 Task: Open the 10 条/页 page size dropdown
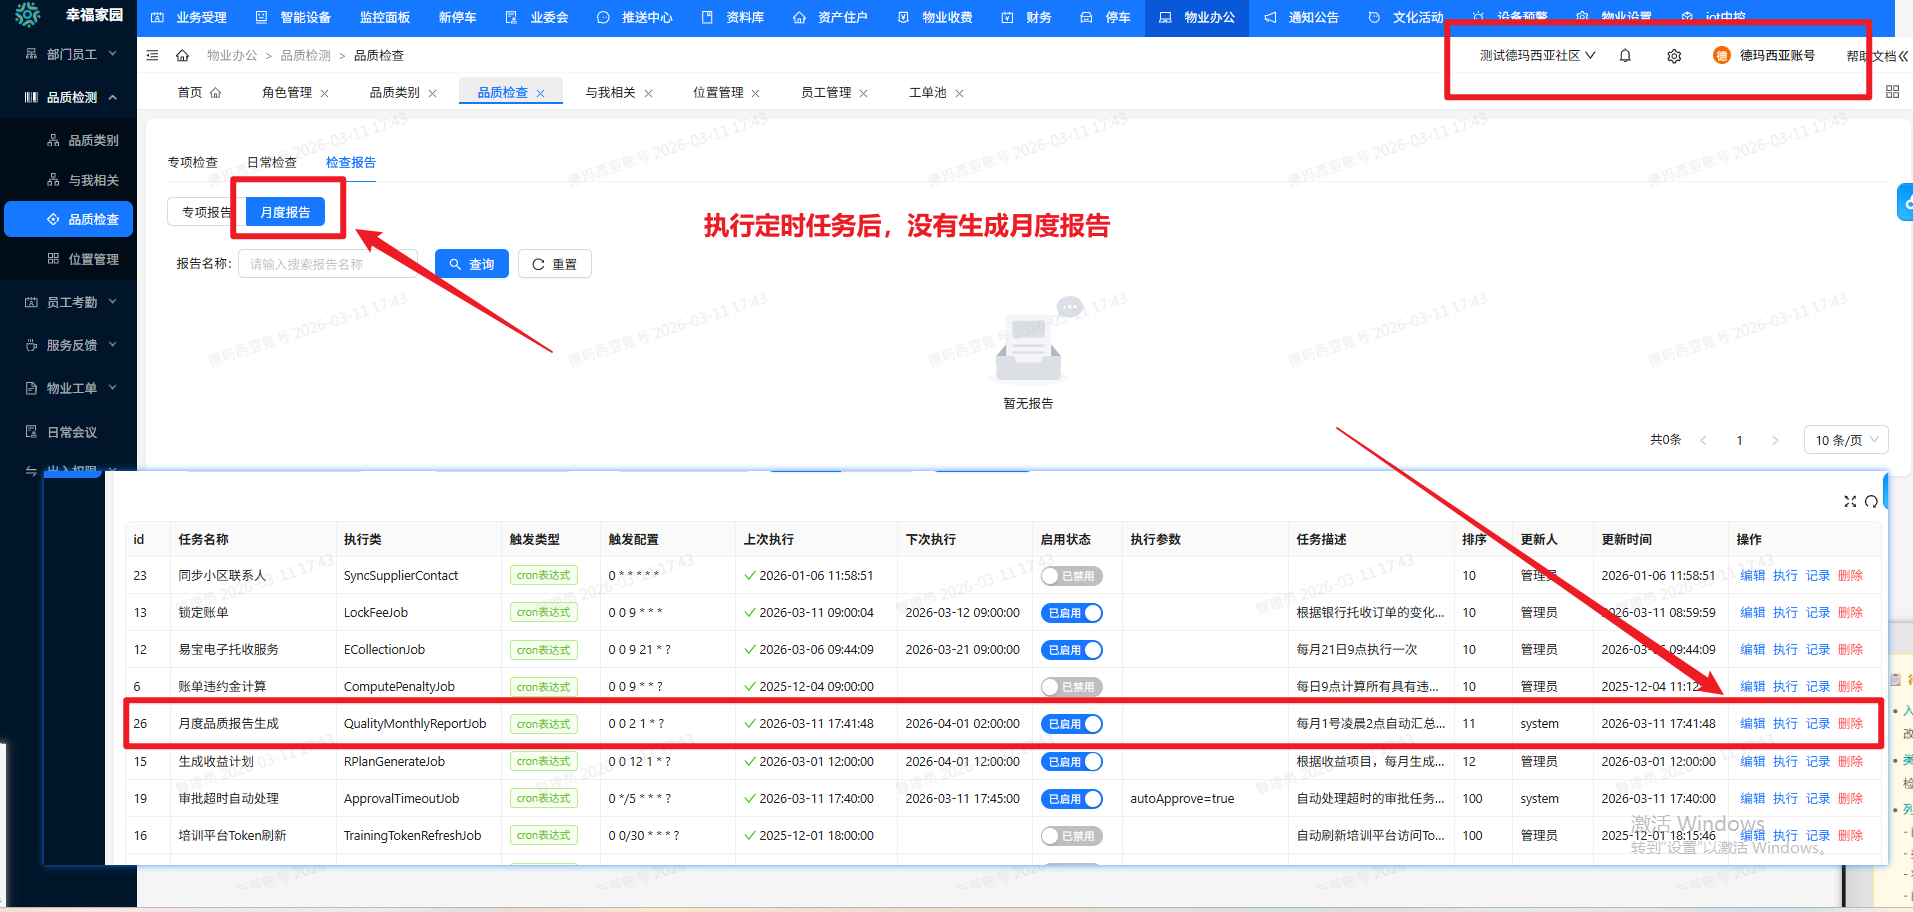(1845, 440)
